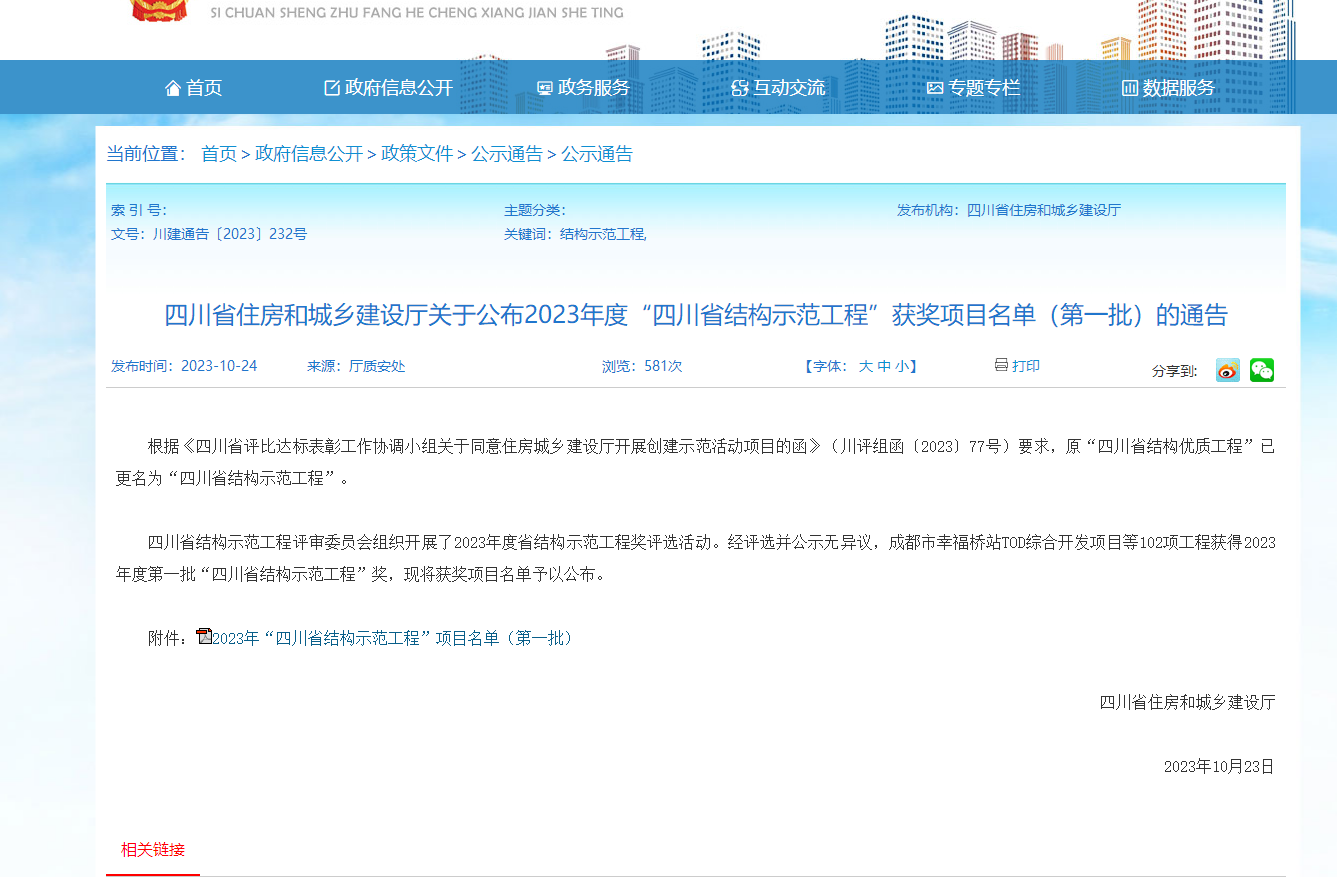The image size is (1337, 877).
Task: Open the 2023年四川省结构示范工程项目名单 attachment link
Action: (x=394, y=638)
